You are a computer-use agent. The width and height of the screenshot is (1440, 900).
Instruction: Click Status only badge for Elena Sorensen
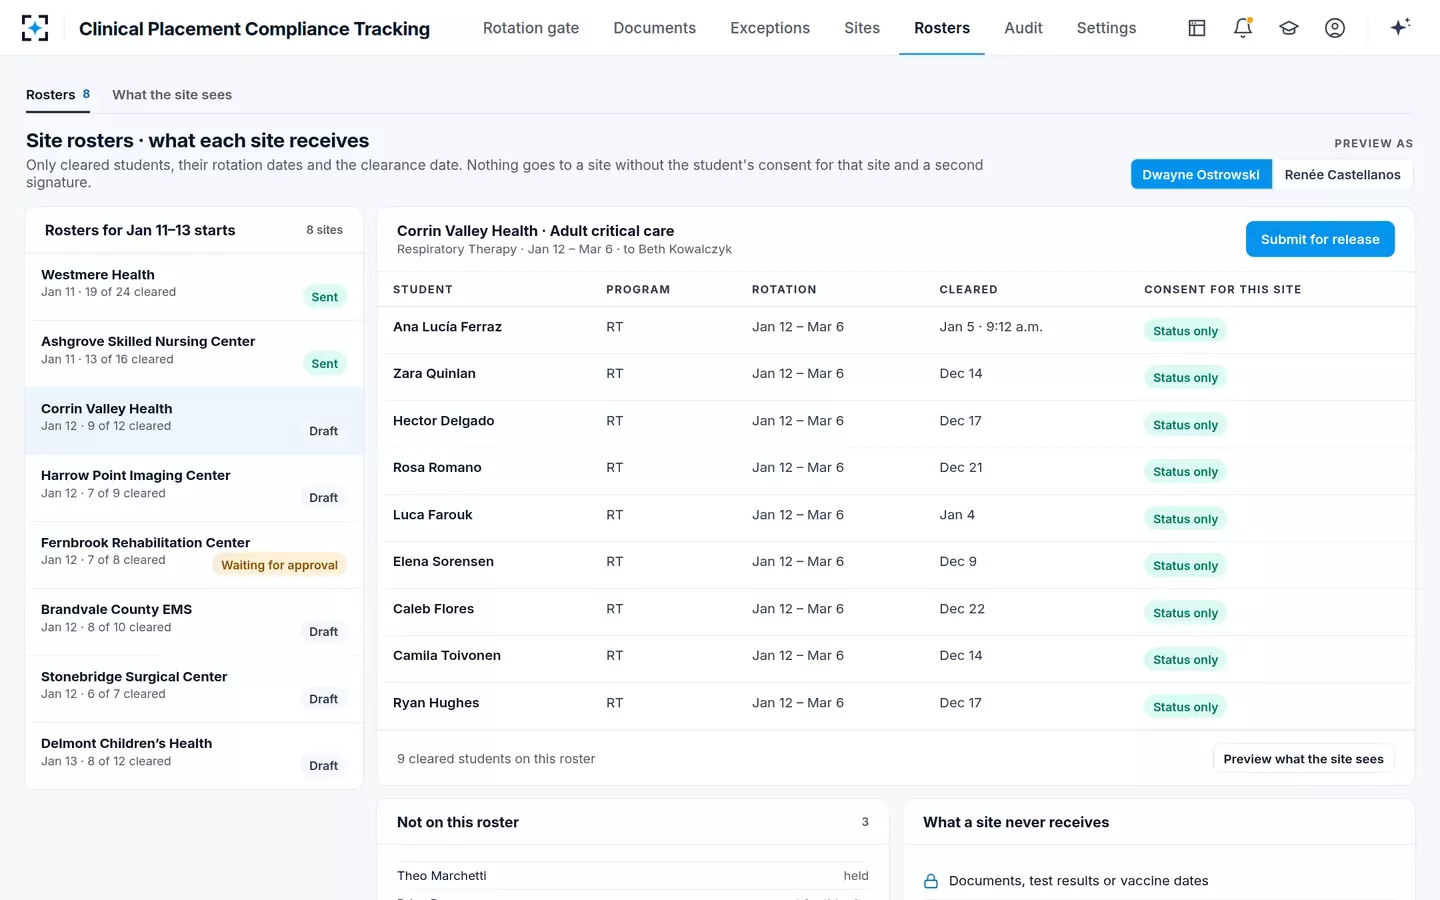tap(1185, 566)
